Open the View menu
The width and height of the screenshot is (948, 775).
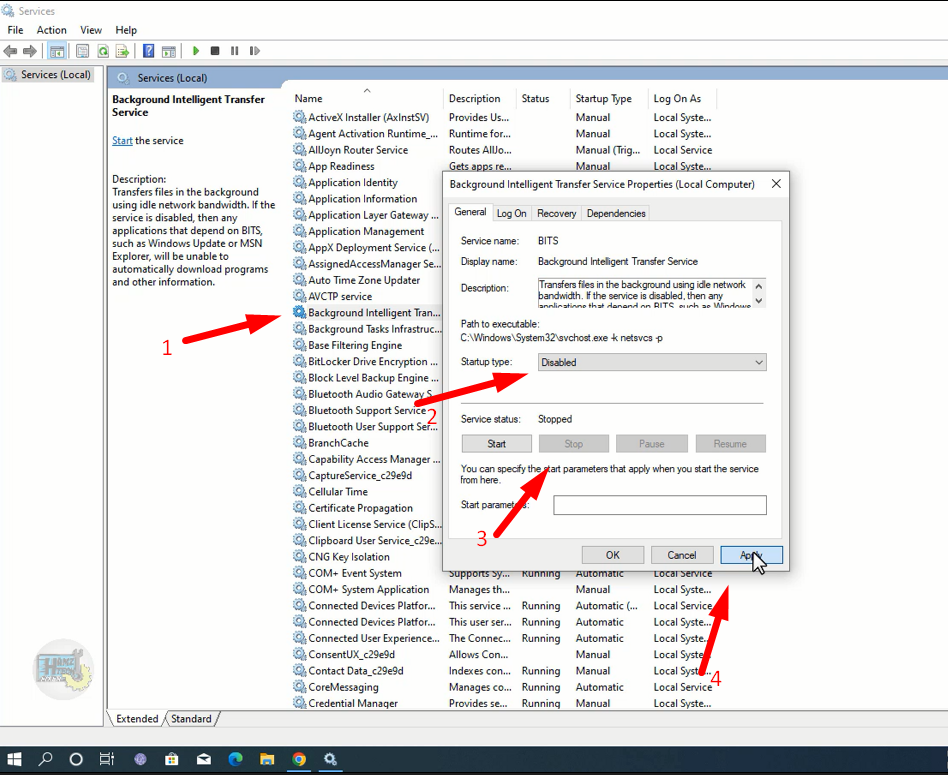coord(91,30)
